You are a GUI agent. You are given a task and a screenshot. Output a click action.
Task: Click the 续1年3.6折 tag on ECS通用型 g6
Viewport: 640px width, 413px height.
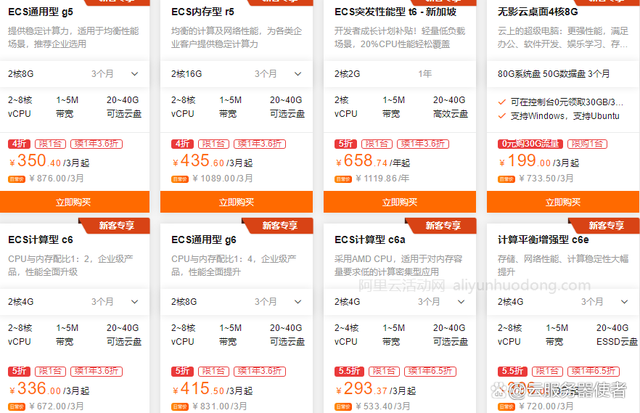click(260, 371)
